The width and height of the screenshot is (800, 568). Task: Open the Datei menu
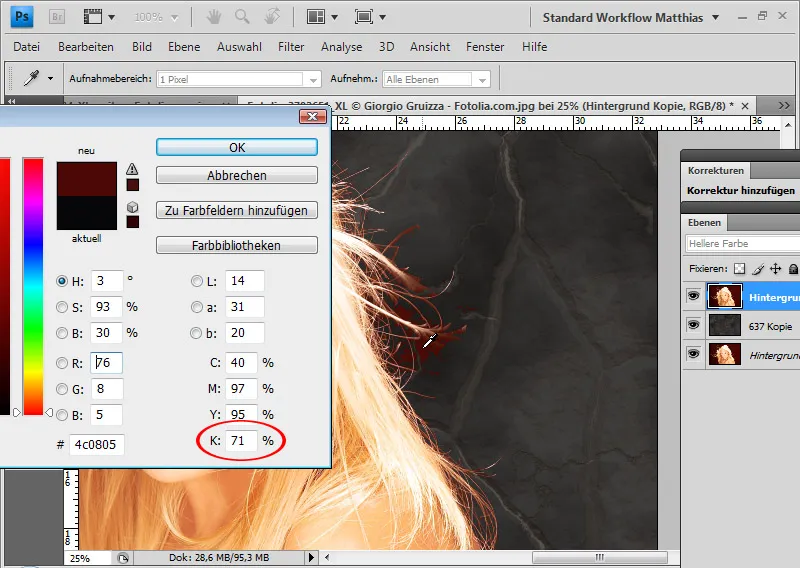pyautogui.click(x=27, y=47)
